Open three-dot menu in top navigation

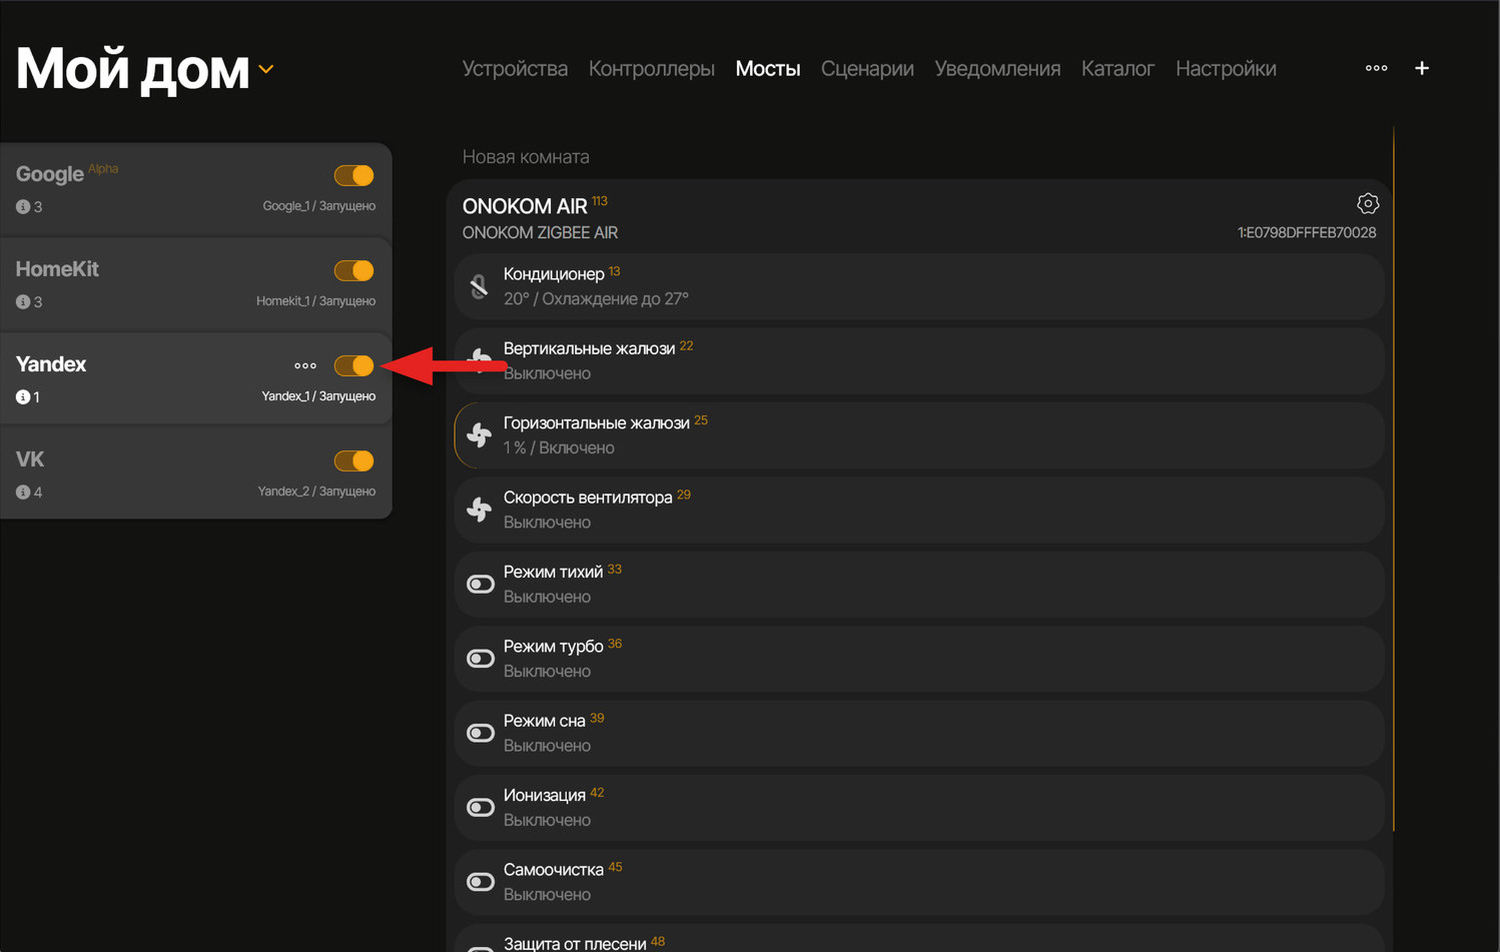pyautogui.click(x=1376, y=68)
